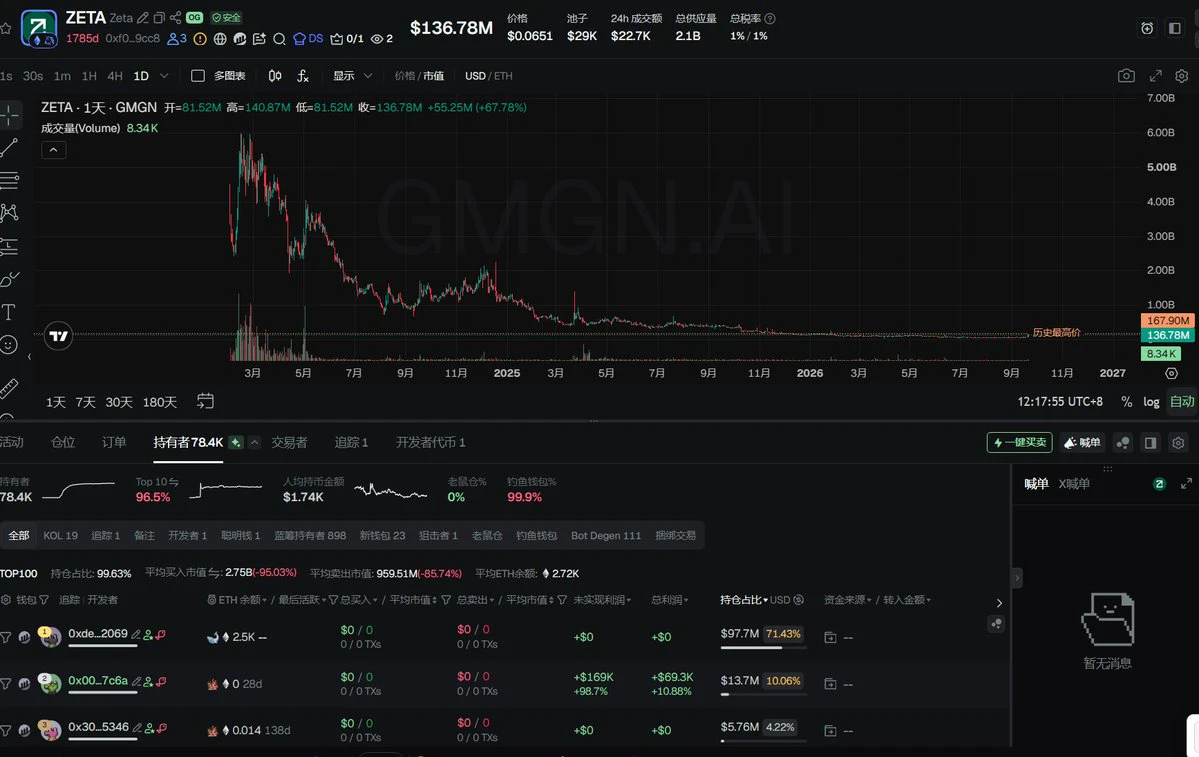The width and height of the screenshot is (1199, 757).
Task: Open the DS DexScreener link
Action: (308, 38)
